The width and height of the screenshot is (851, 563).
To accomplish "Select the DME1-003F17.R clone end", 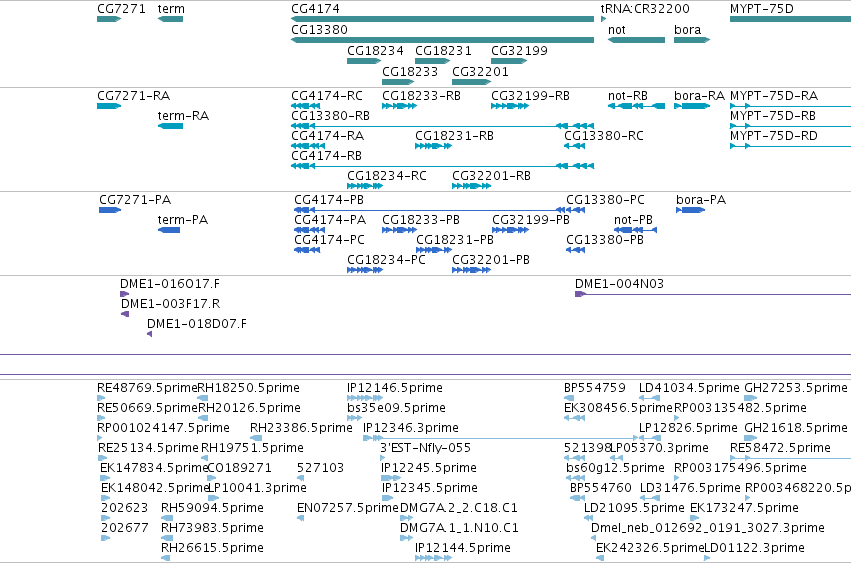I will coord(125,314).
